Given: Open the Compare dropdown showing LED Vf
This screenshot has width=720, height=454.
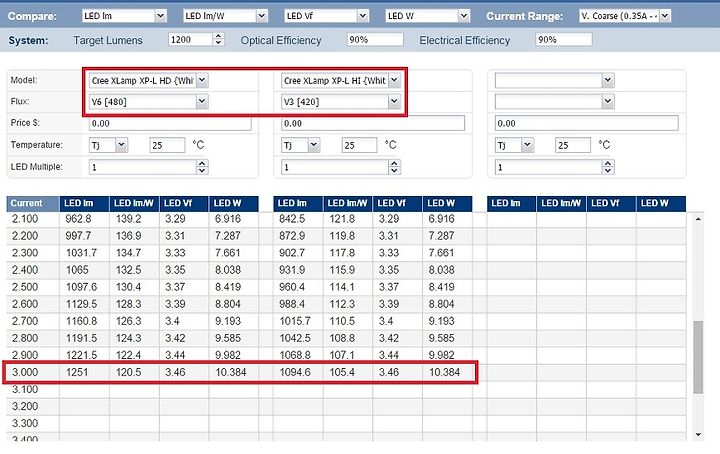Looking at the screenshot, I should pyautogui.click(x=326, y=16).
